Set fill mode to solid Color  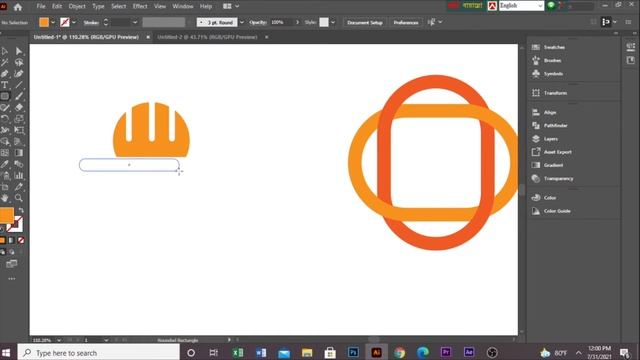(x=2, y=240)
